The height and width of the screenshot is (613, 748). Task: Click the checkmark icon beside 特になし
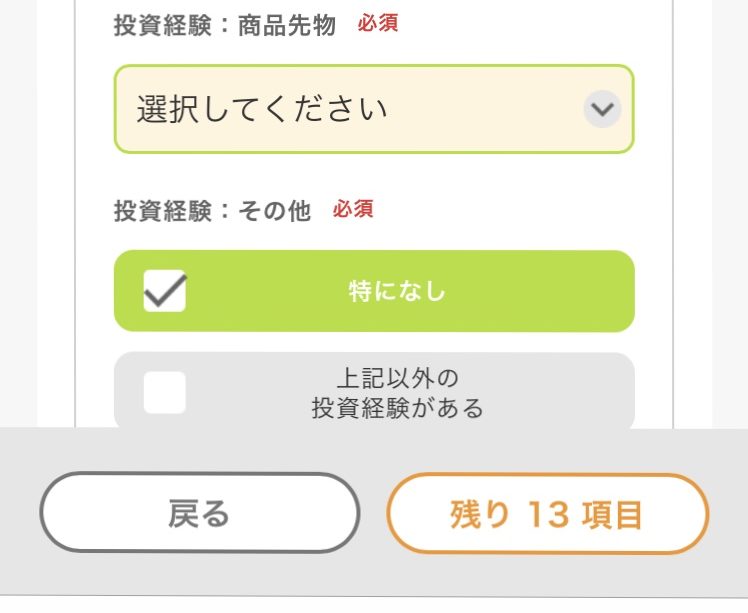(164, 291)
